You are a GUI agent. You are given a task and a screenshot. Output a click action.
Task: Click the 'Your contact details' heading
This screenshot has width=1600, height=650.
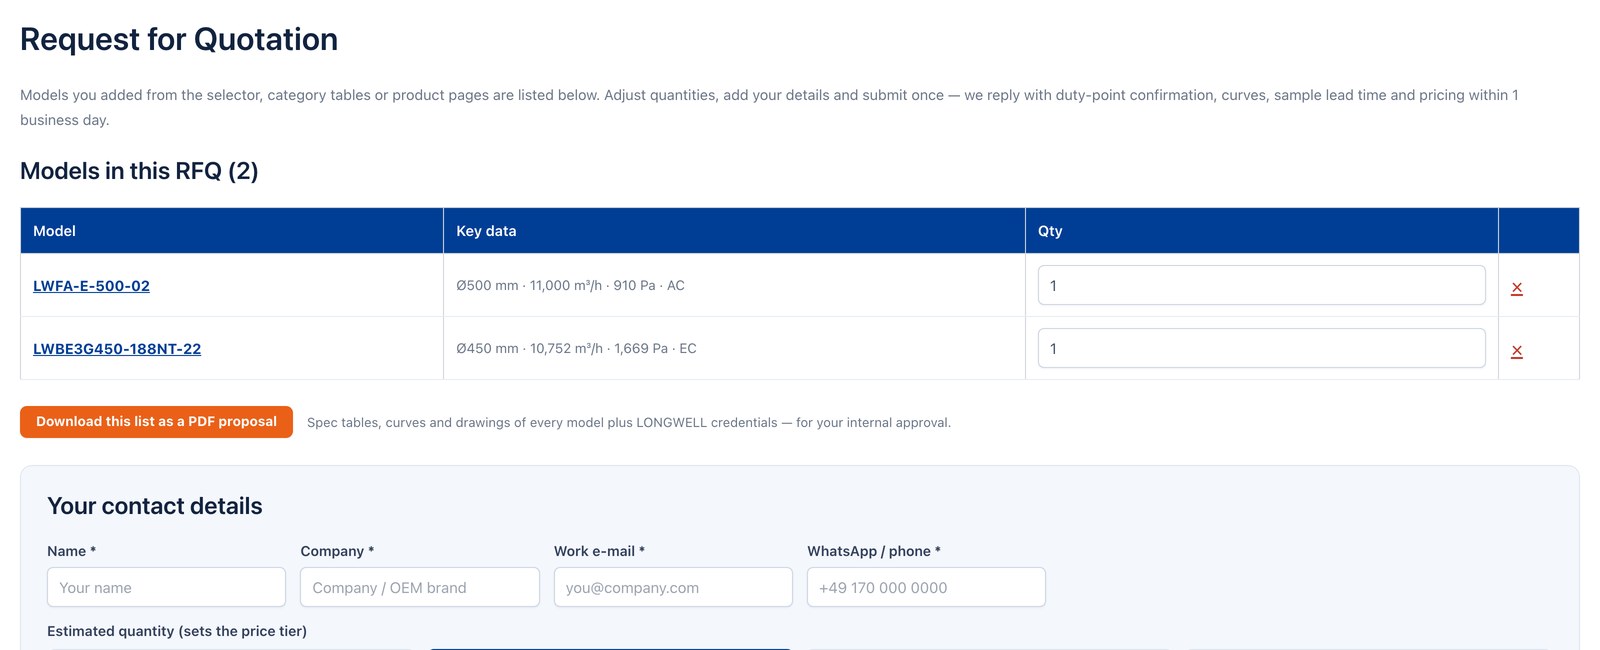(155, 506)
